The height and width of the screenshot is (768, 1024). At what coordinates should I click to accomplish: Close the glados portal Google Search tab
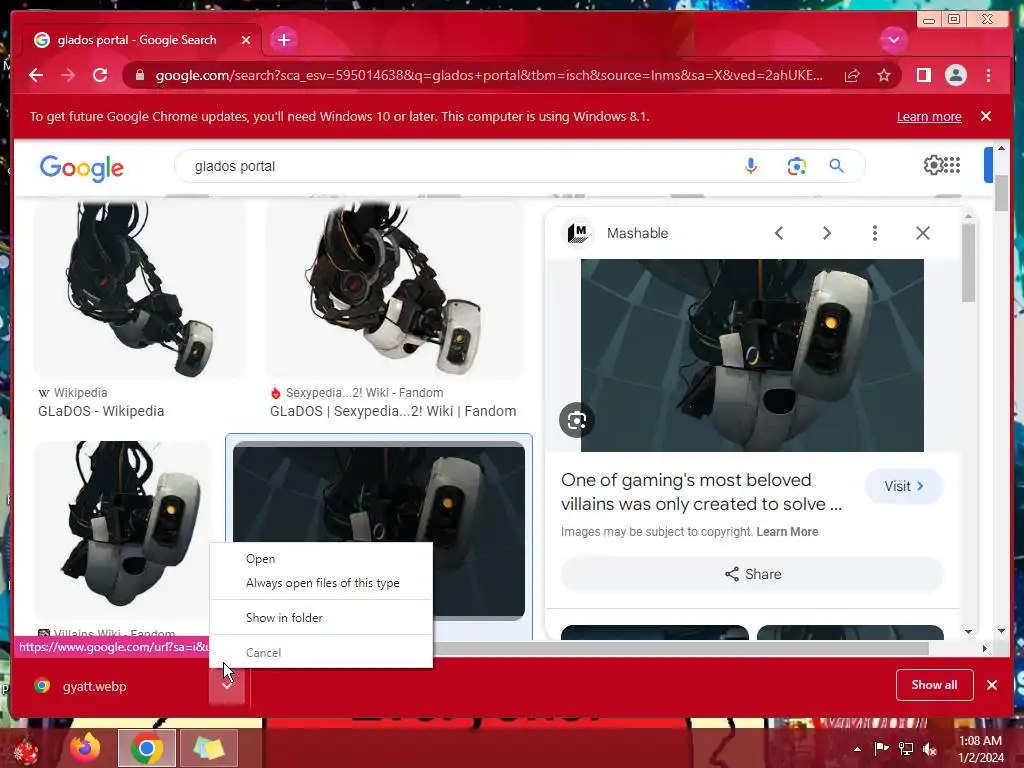point(246,40)
